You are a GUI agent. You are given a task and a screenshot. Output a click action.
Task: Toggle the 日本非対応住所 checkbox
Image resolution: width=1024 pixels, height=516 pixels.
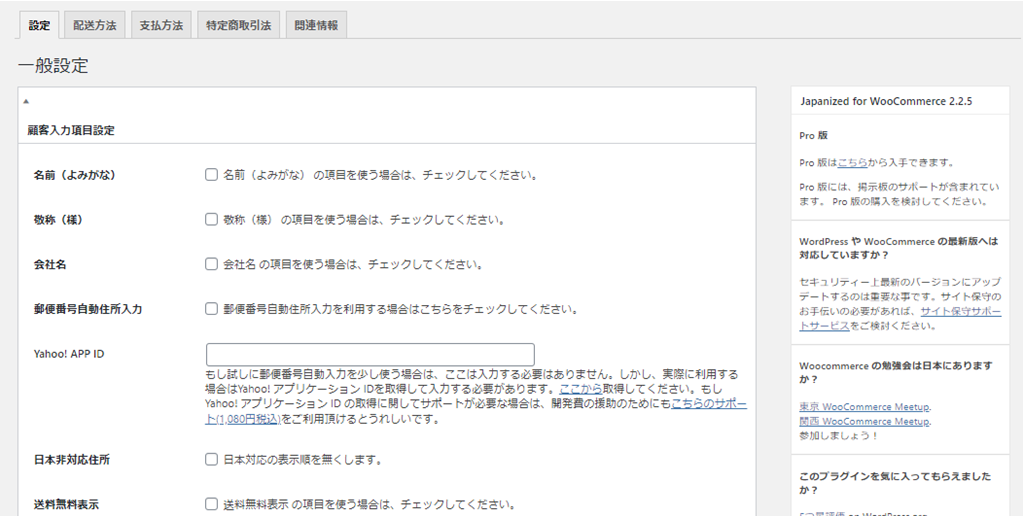point(211,460)
